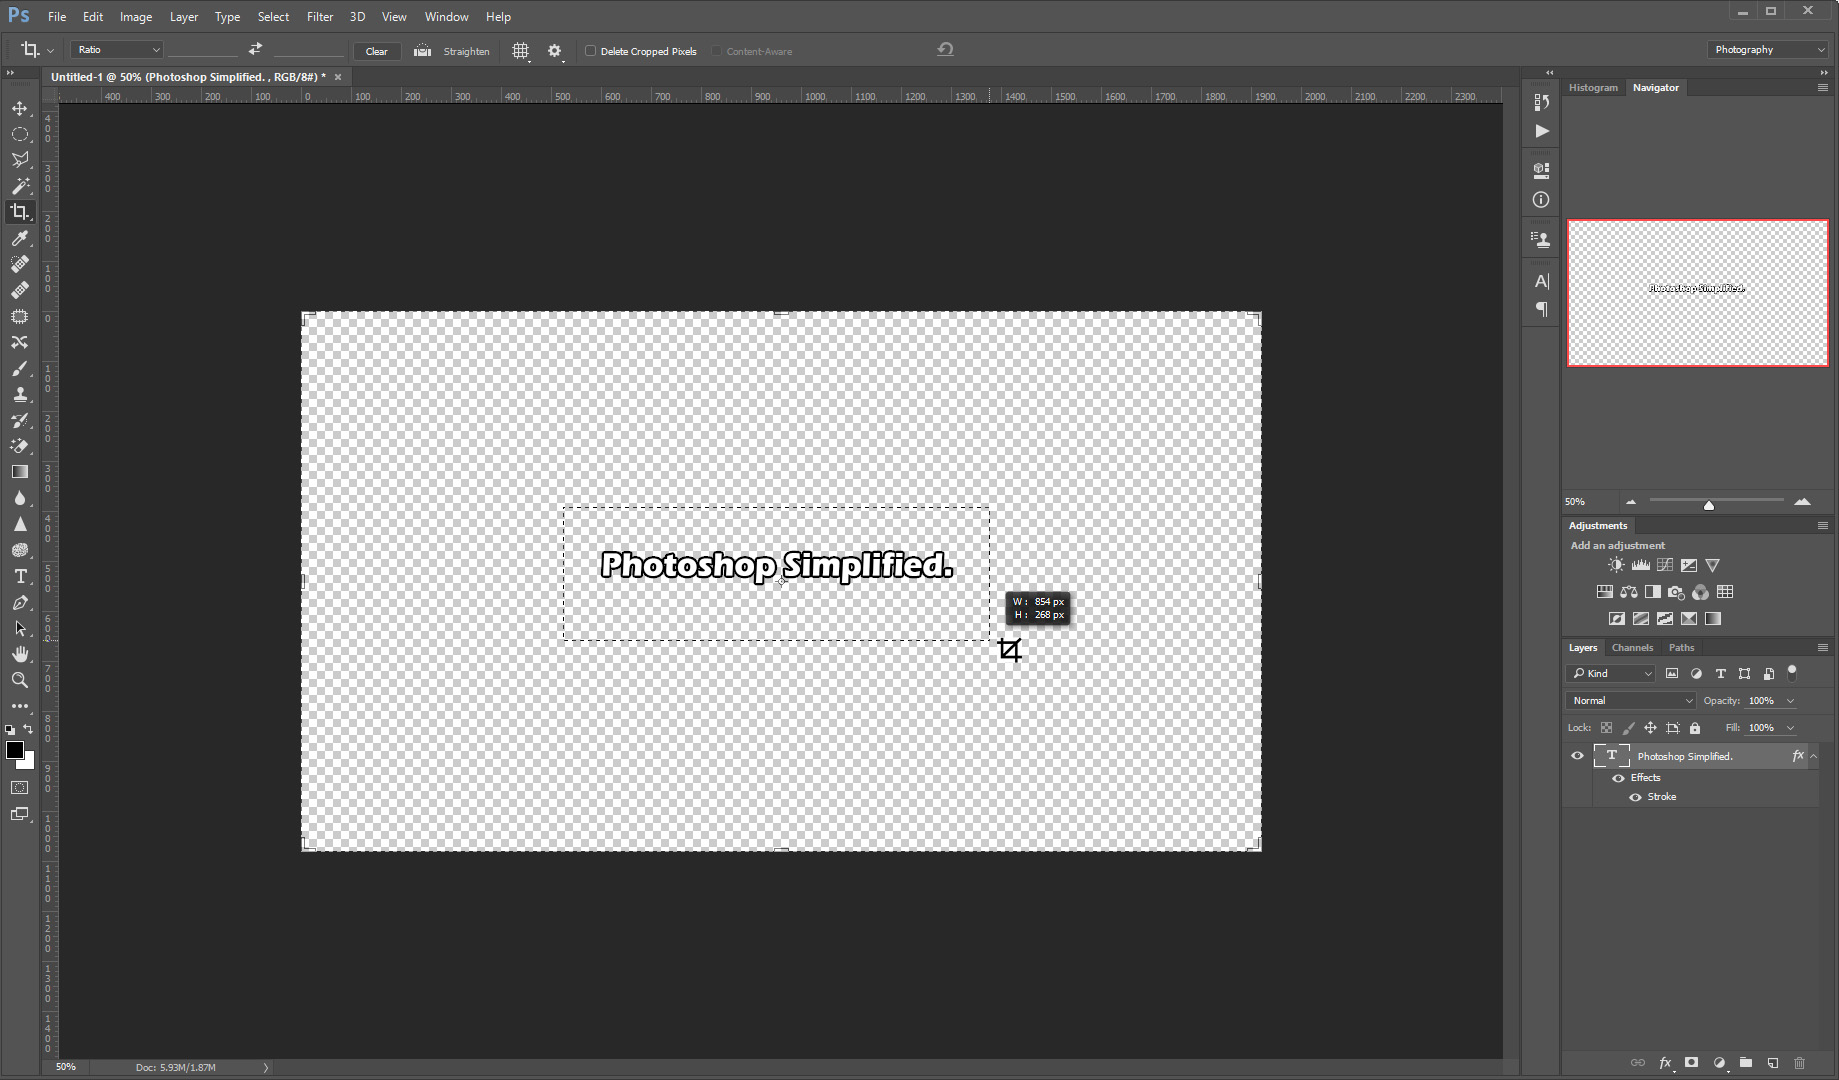The height and width of the screenshot is (1080, 1839).
Task: Select the Clone Stamp tool
Action: pyautogui.click(x=20, y=394)
